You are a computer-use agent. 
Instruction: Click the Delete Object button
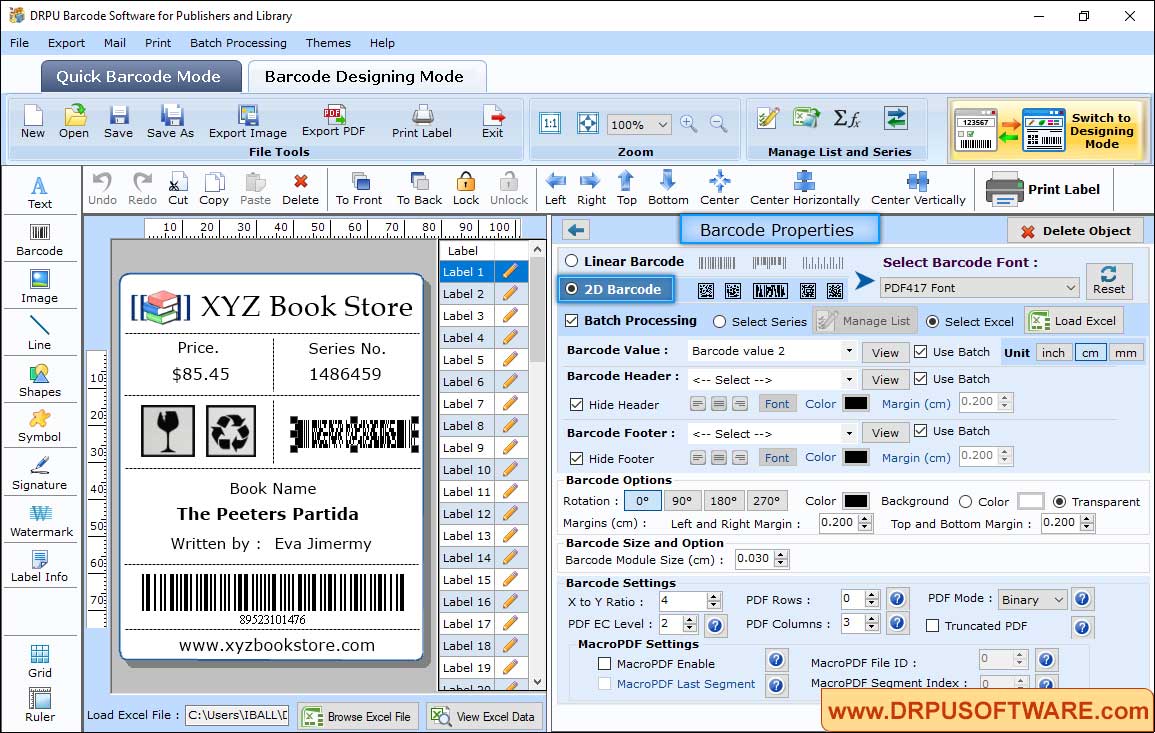1075,231
